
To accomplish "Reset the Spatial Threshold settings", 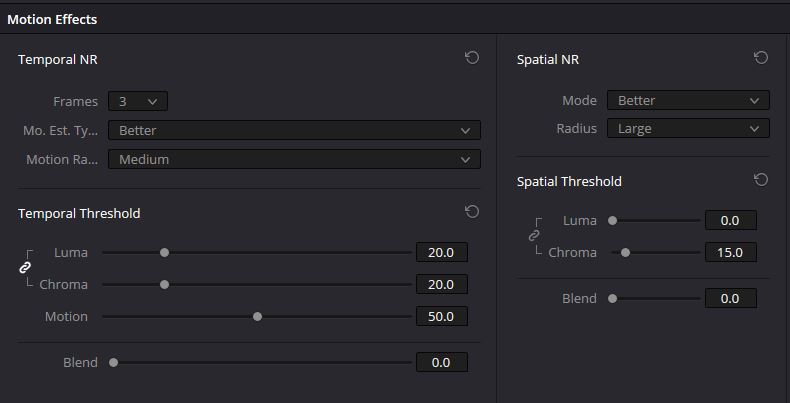I will (760, 180).
